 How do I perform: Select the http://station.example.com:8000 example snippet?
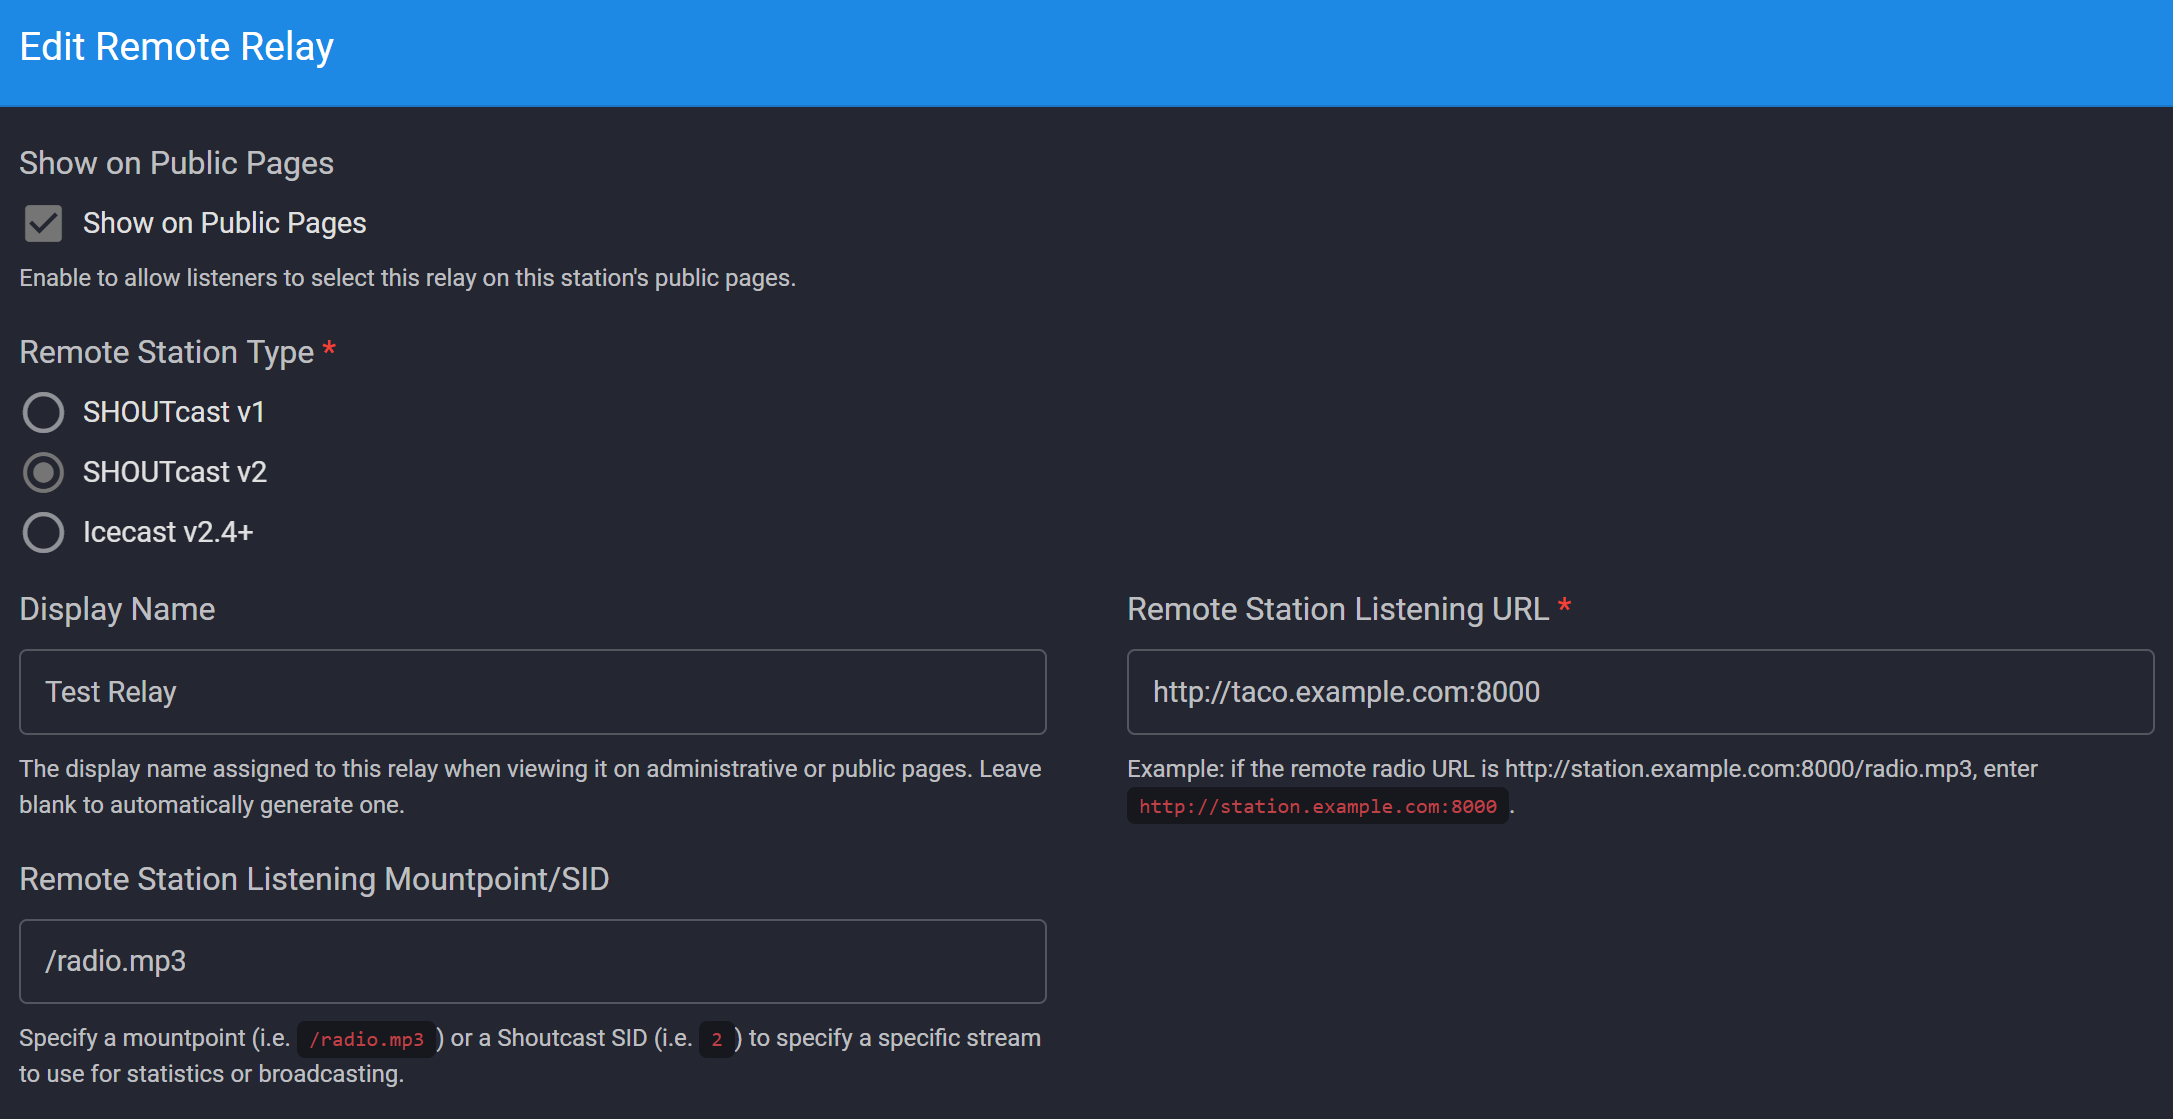tap(1318, 806)
